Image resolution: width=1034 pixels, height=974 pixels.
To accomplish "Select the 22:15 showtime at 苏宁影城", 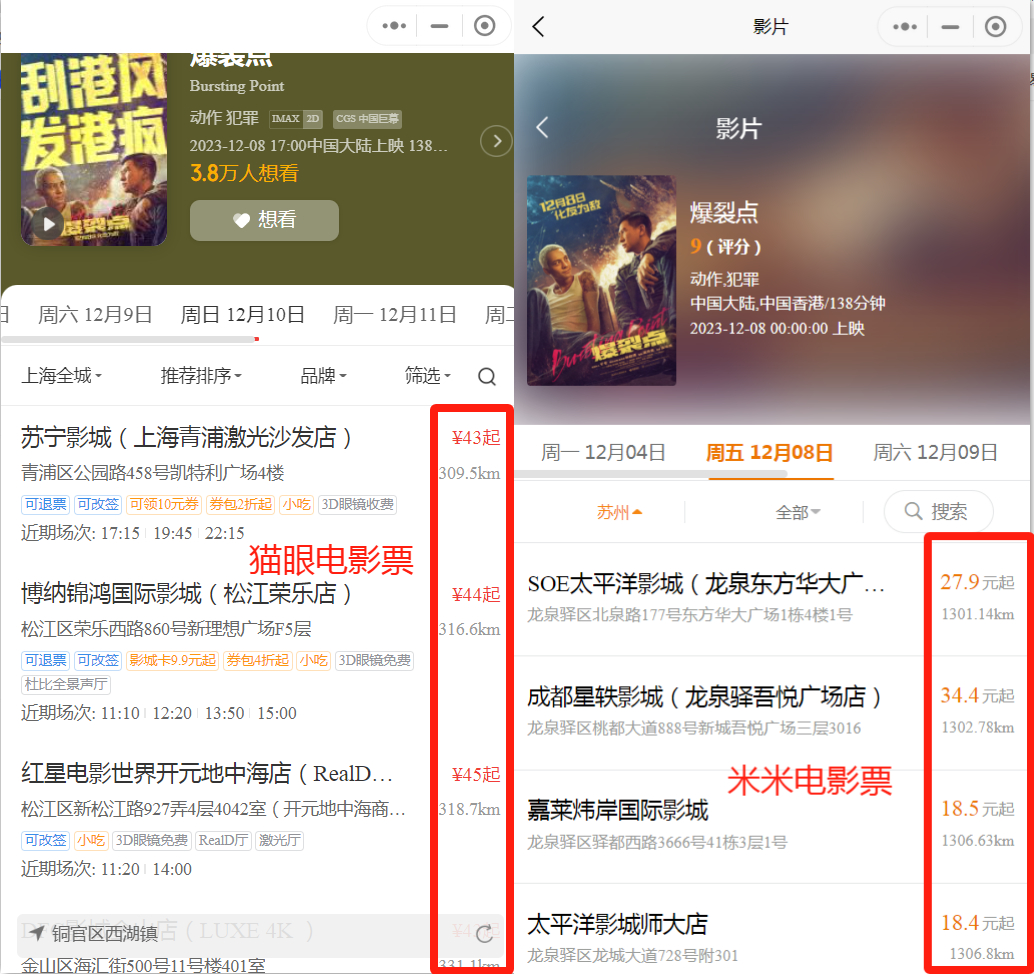I will tap(225, 533).
